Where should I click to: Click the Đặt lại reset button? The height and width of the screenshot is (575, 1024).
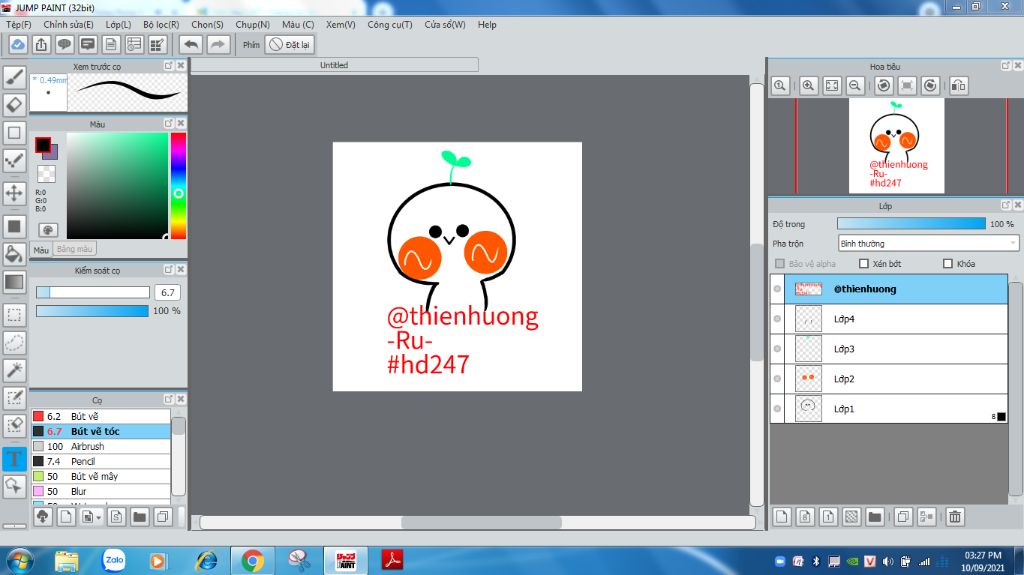pos(290,44)
